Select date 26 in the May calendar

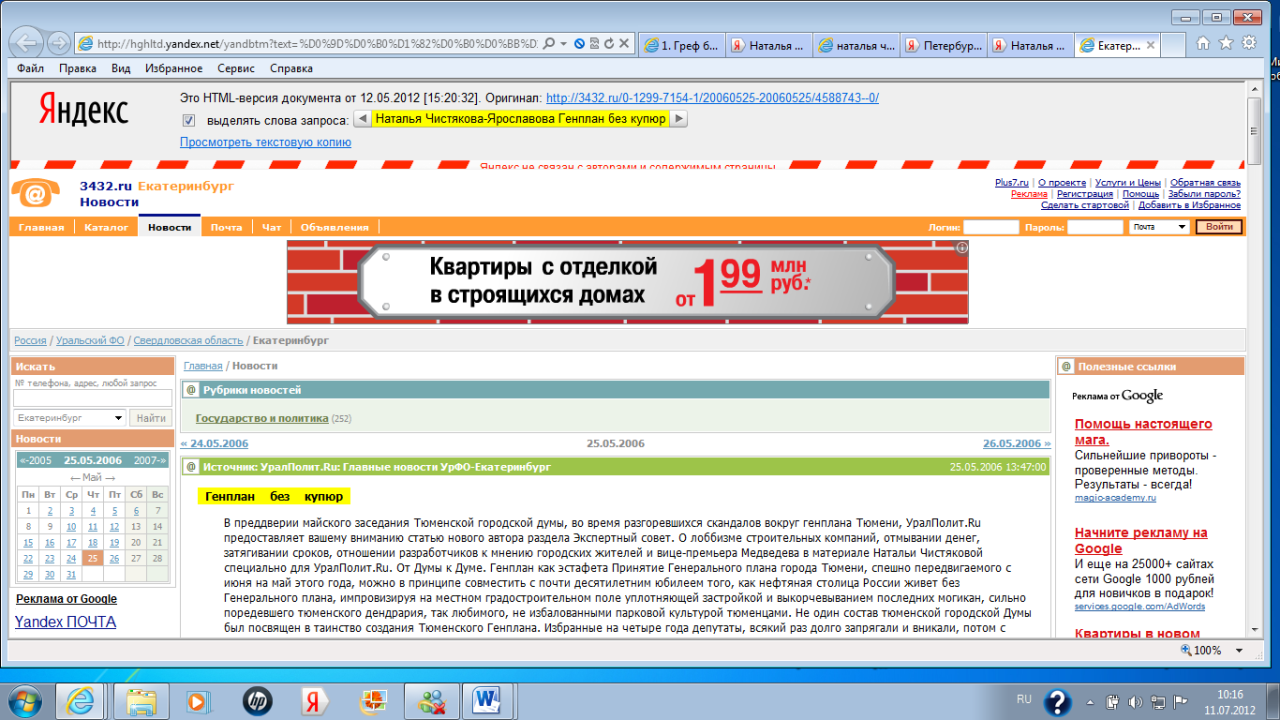tap(114, 558)
